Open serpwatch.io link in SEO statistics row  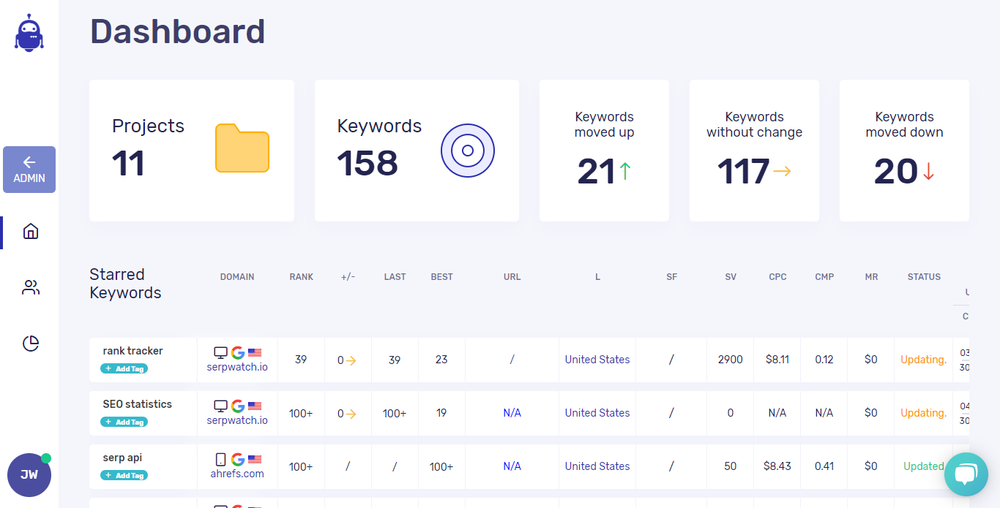tap(237, 421)
